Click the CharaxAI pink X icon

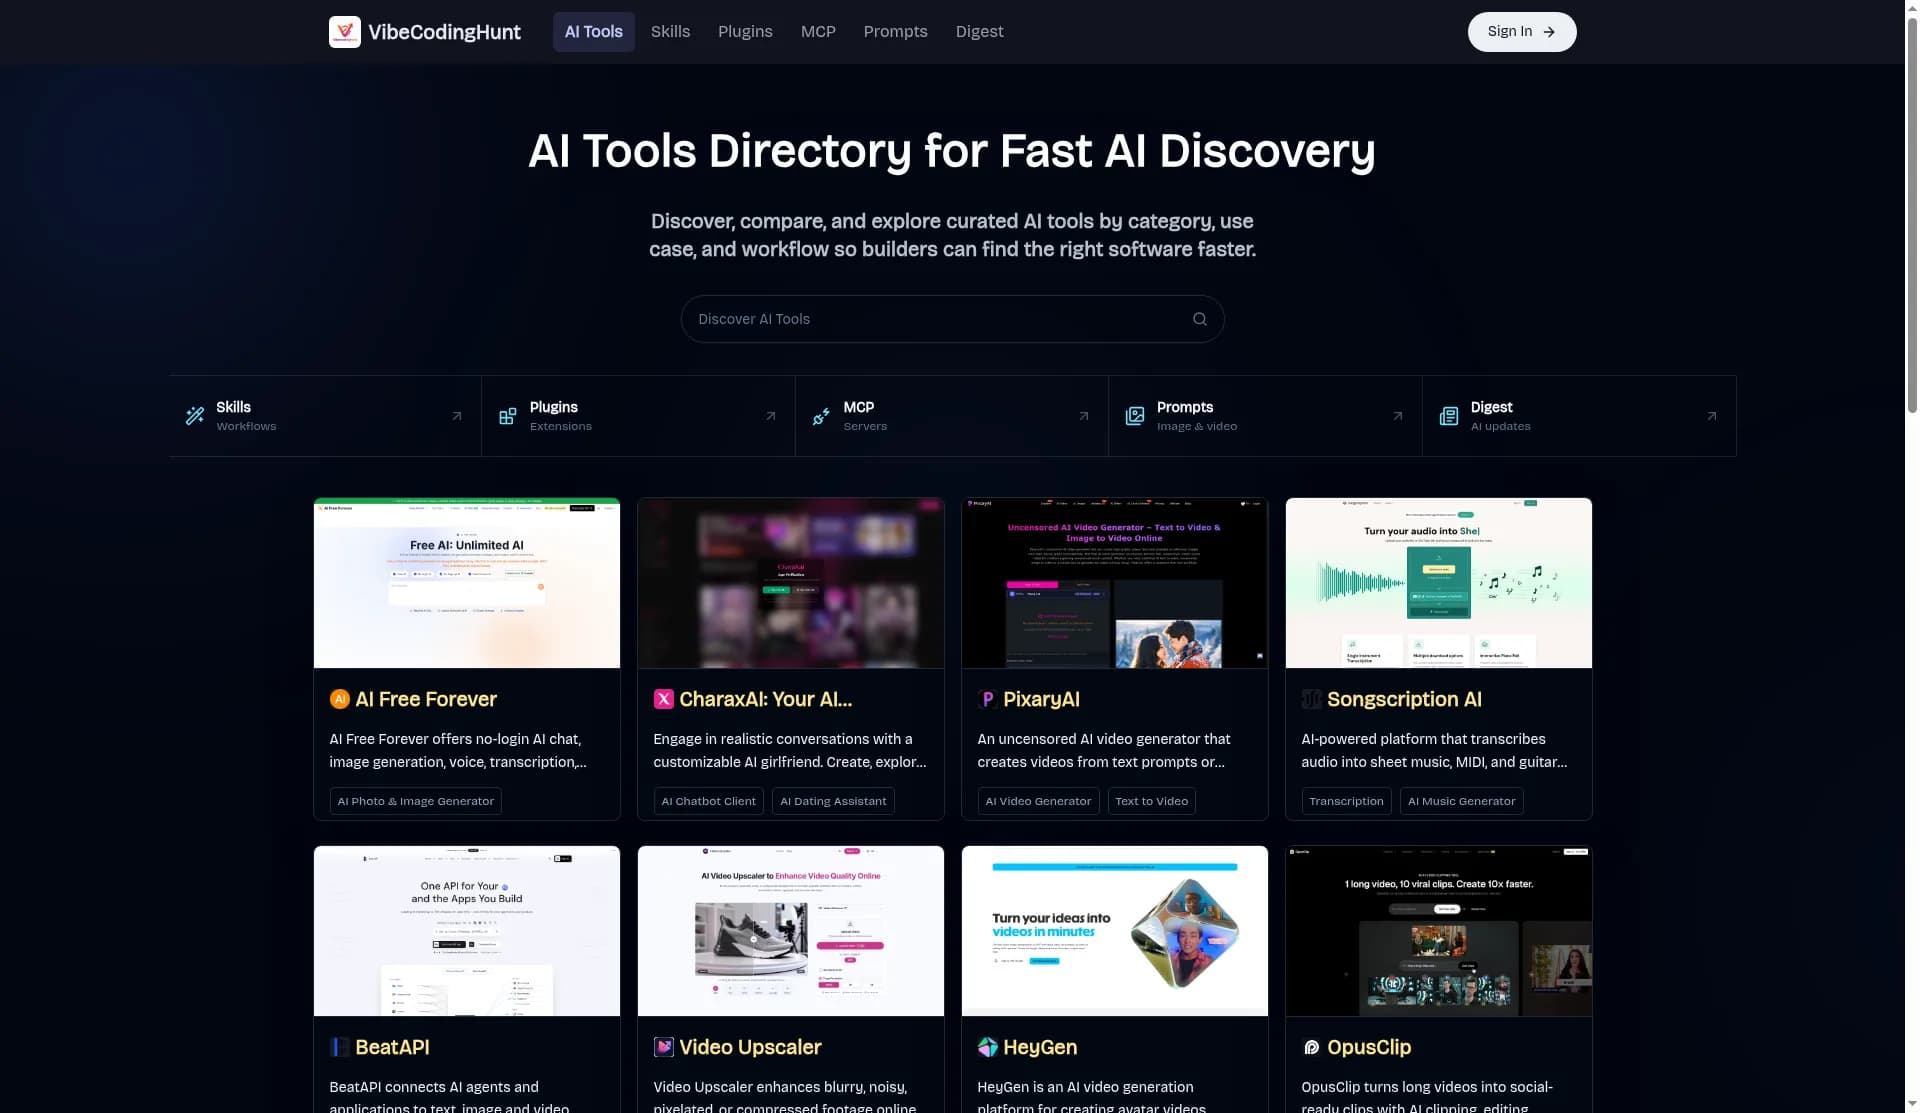(664, 699)
